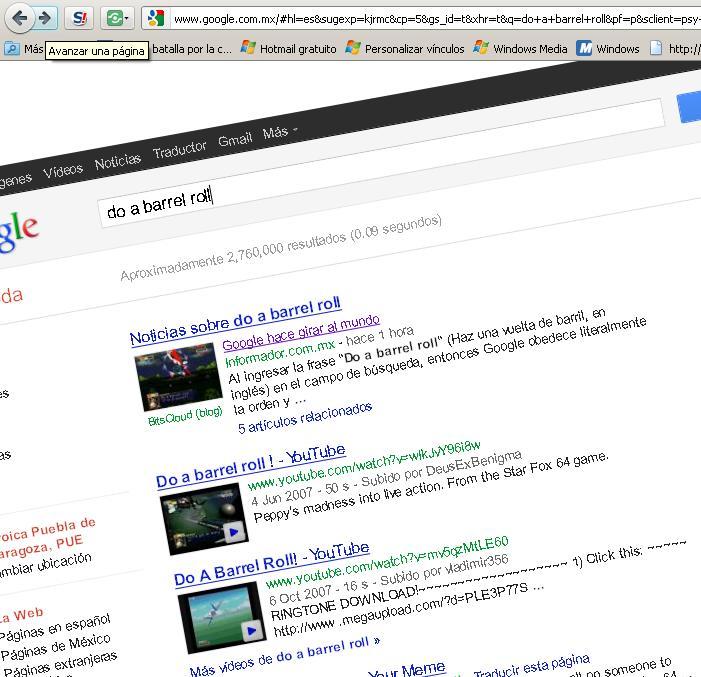701x677 pixels.
Task: Click the Google logo
Action: tap(18, 233)
